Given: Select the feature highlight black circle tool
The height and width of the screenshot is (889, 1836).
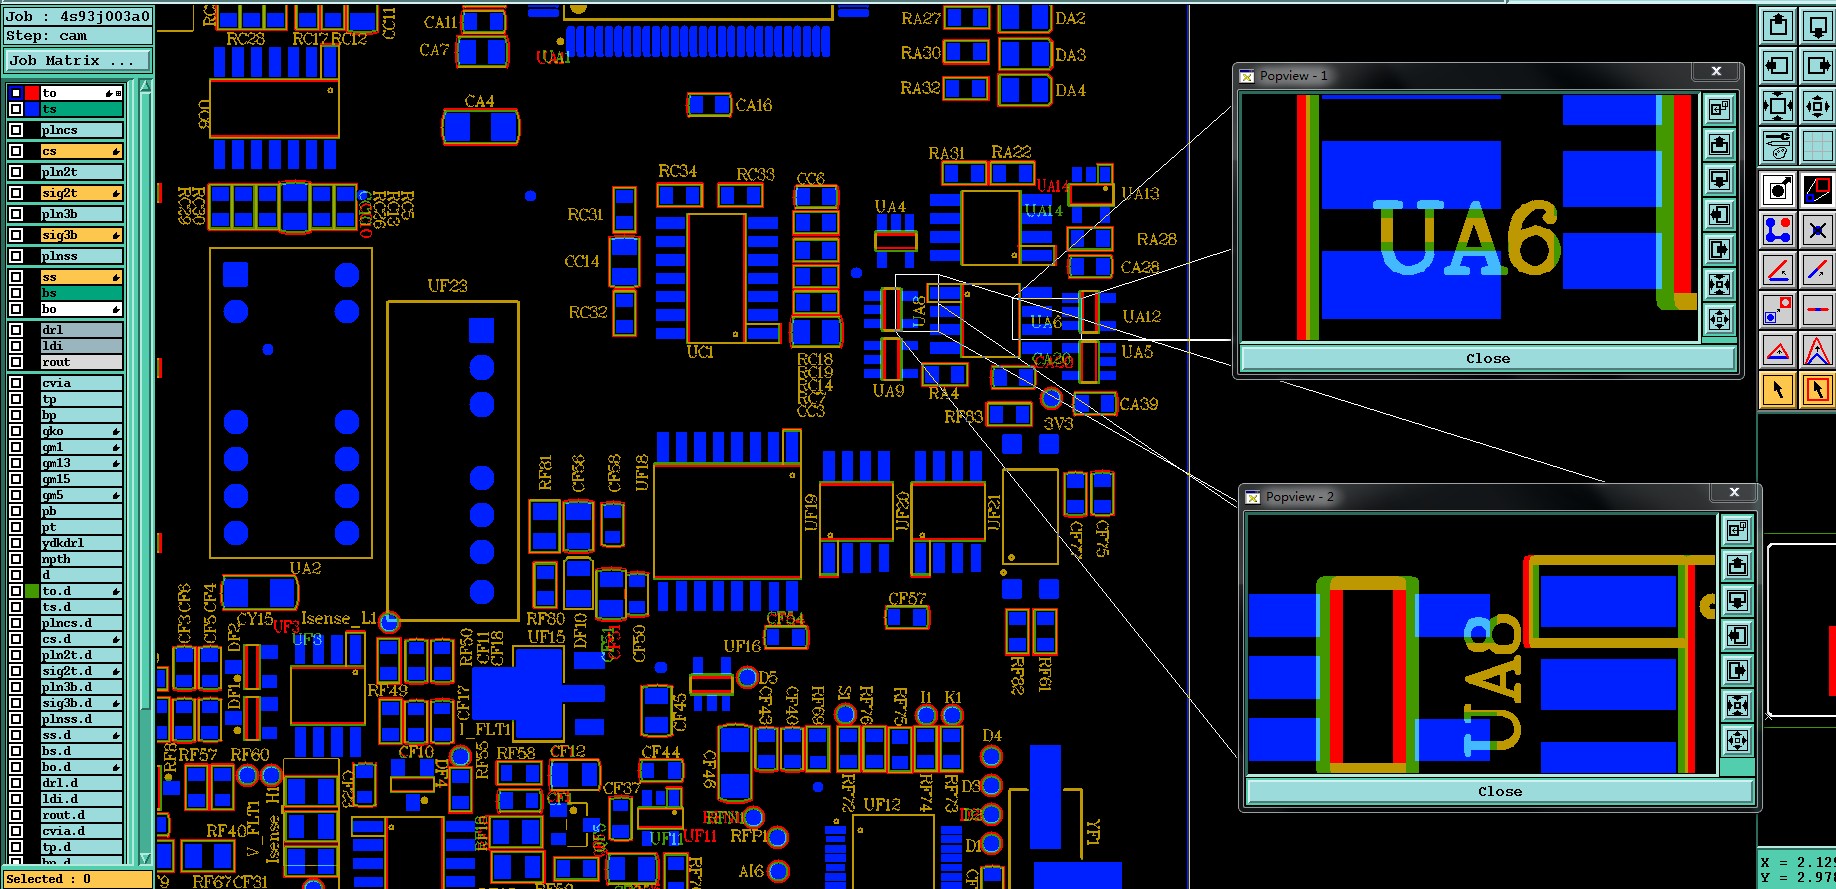Looking at the screenshot, I should point(1778,189).
